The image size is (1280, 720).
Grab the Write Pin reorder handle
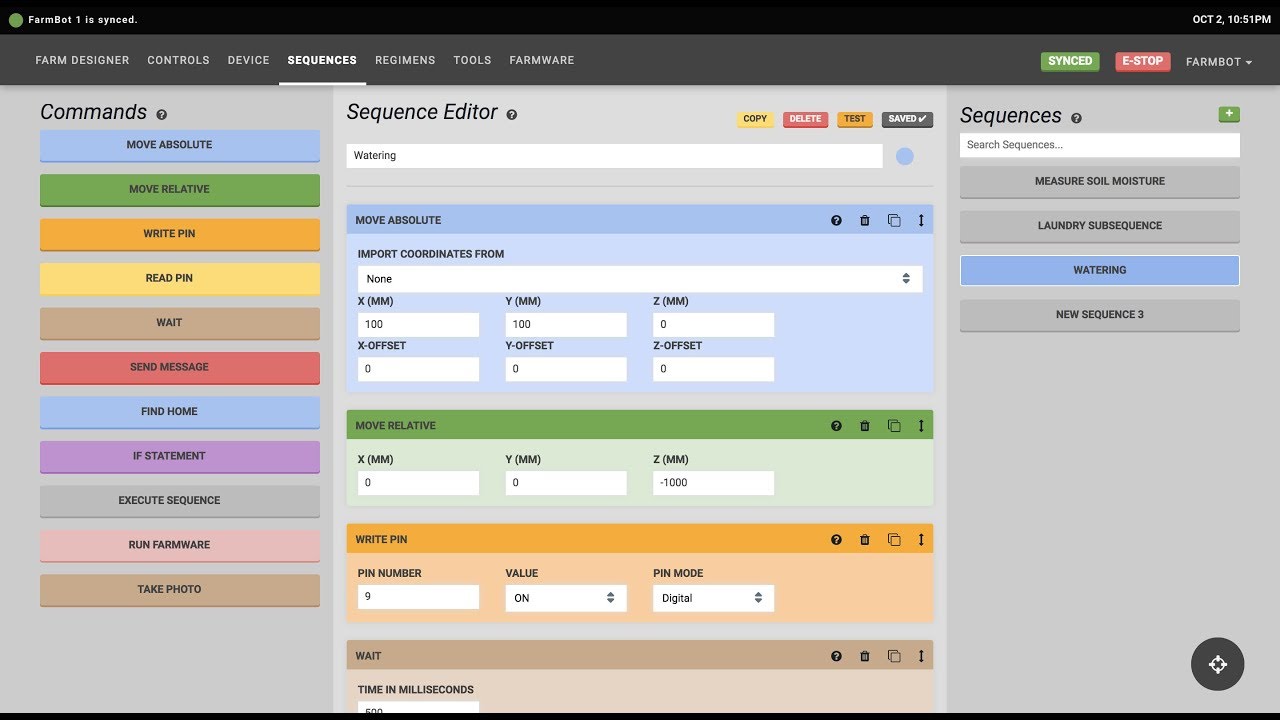click(x=921, y=539)
